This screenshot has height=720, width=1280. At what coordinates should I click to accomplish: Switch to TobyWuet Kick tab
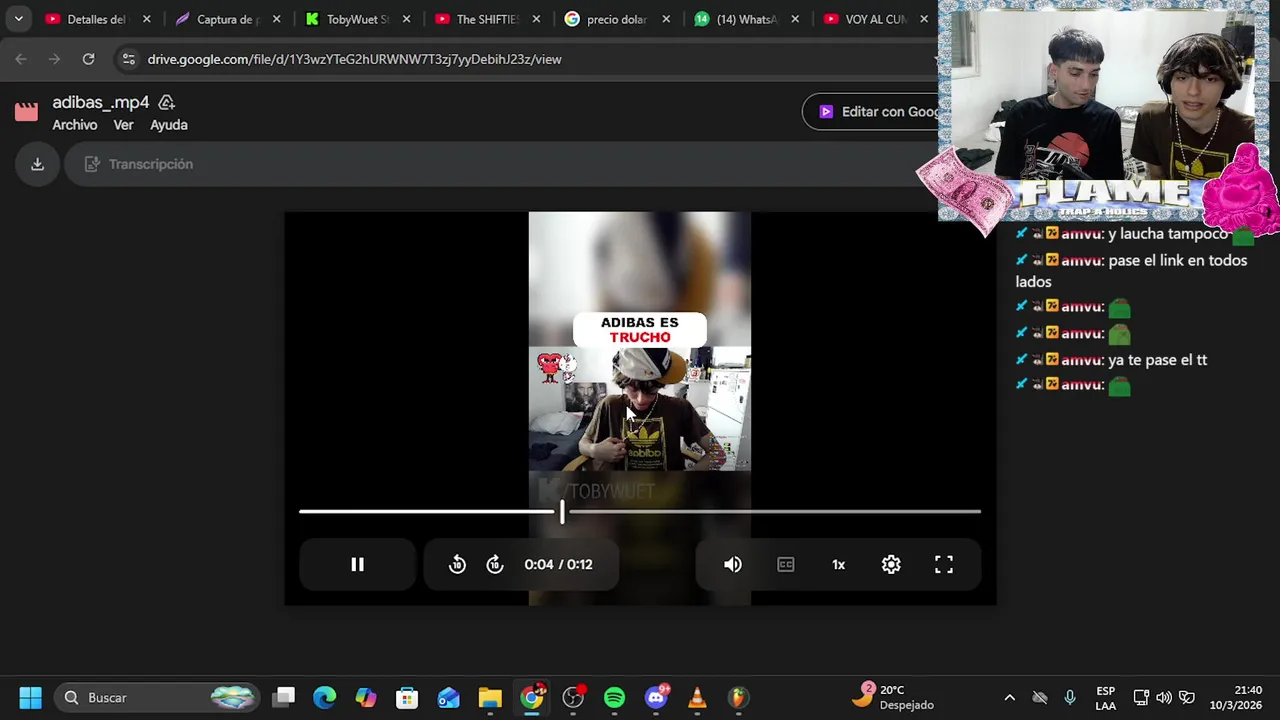pos(358,19)
